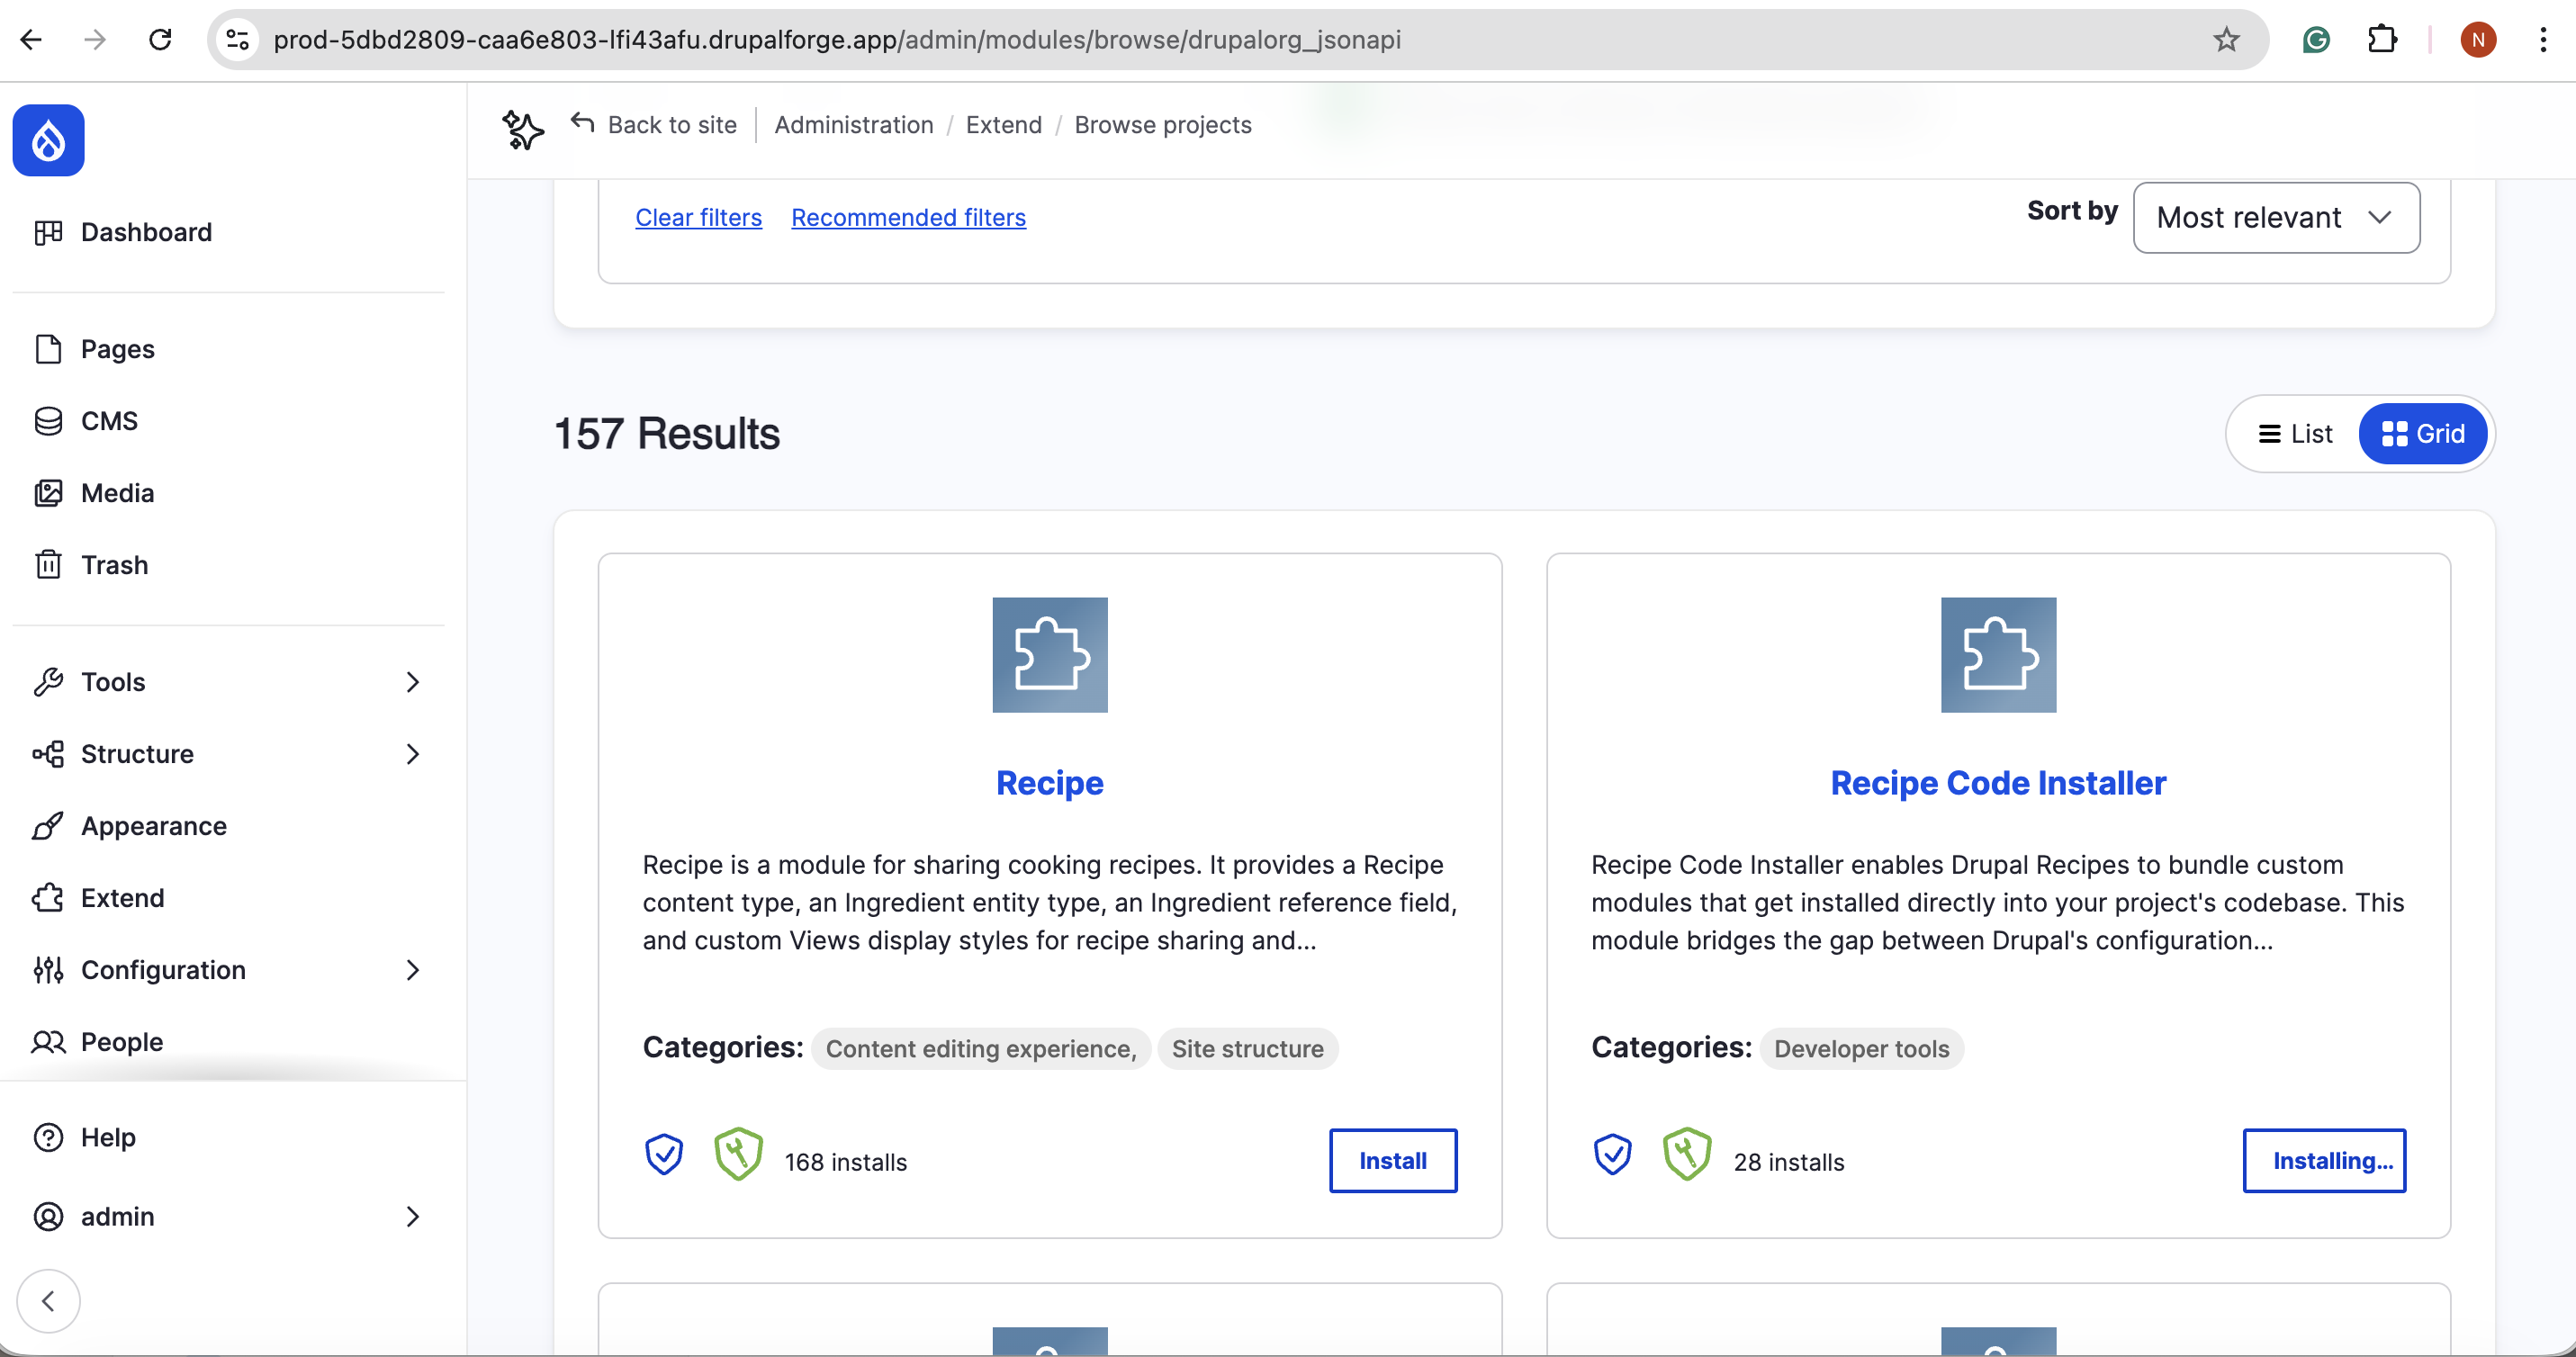
Task: Select the Site structure category tag
Action: click(1248, 1048)
